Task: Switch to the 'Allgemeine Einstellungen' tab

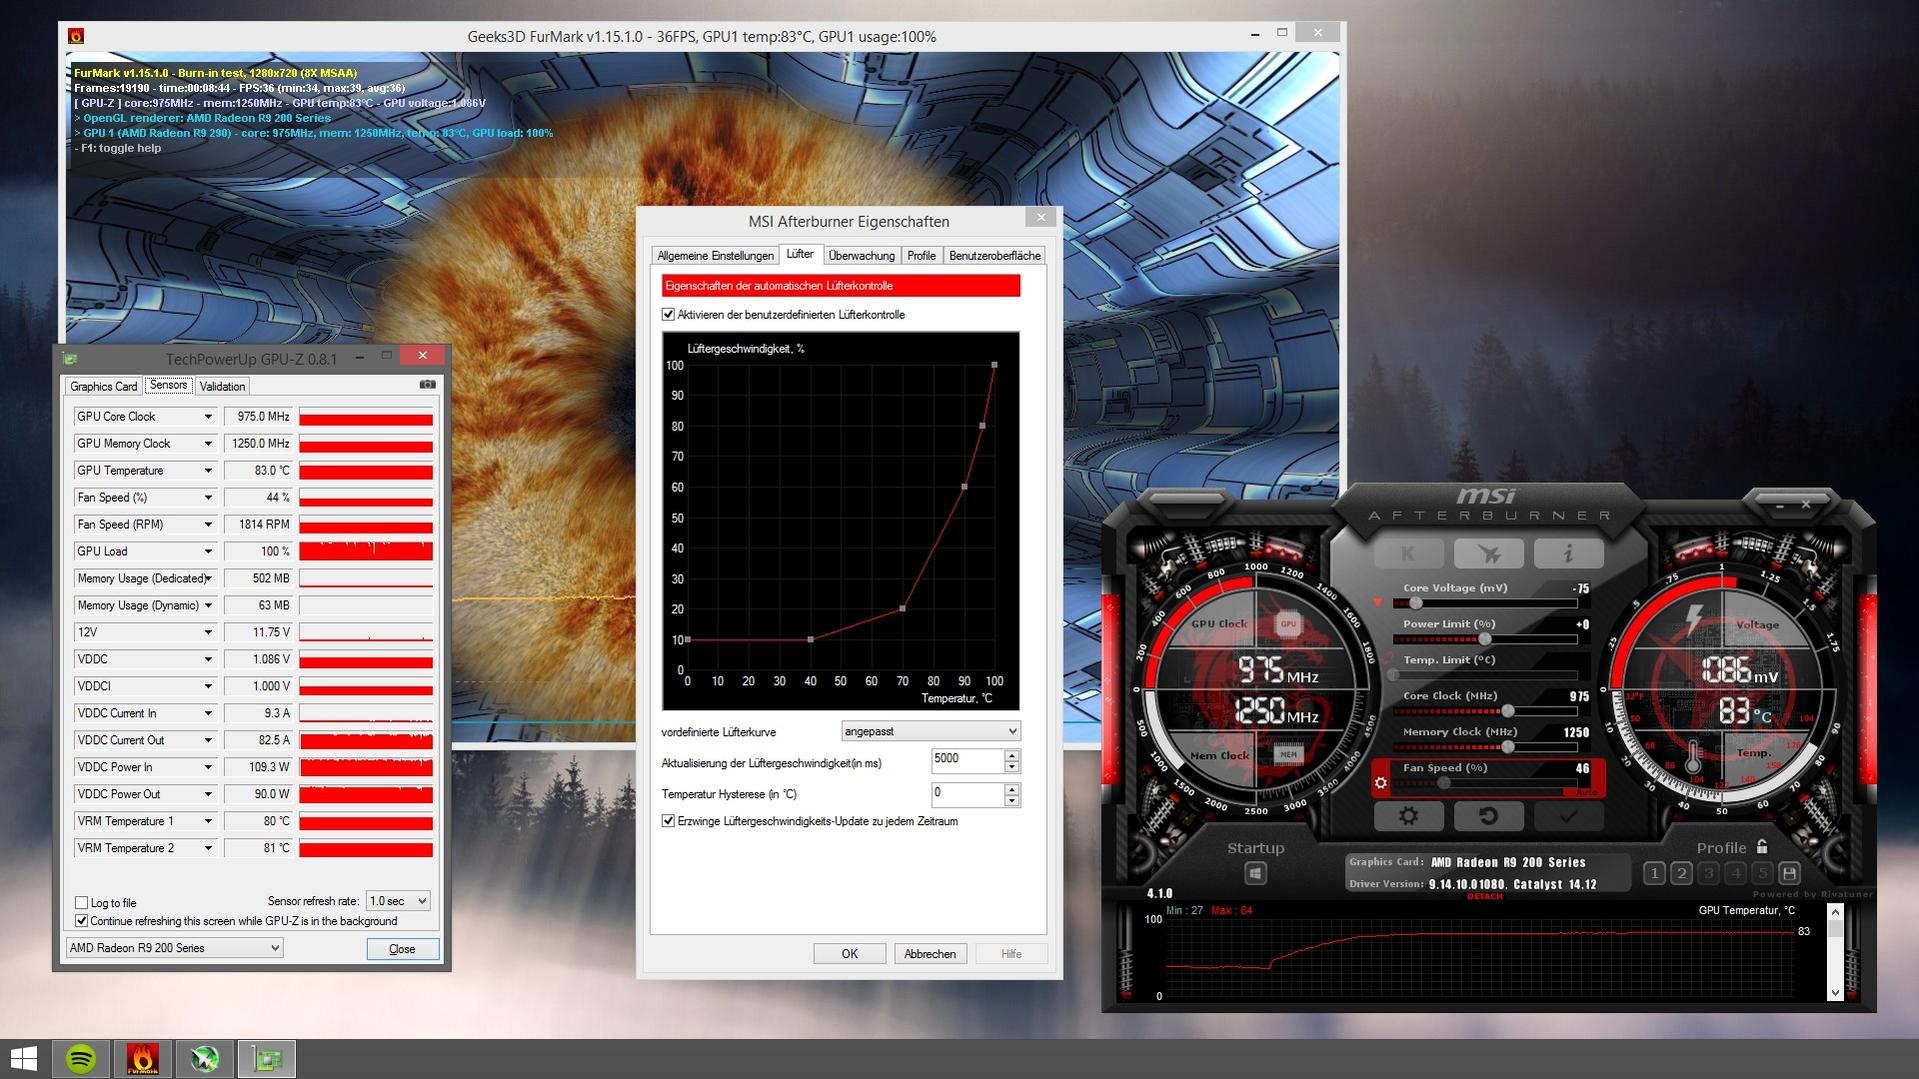Action: (x=715, y=256)
